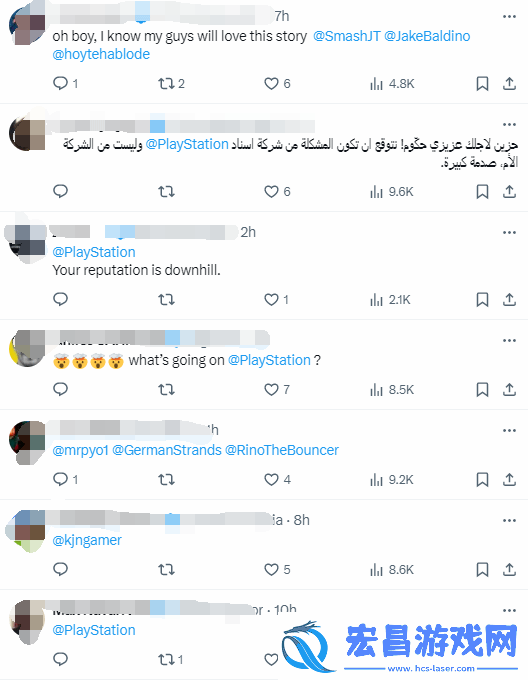The height and width of the screenshot is (680, 528).
Task: Open @GermanStrands mention link
Action: pos(167,450)
